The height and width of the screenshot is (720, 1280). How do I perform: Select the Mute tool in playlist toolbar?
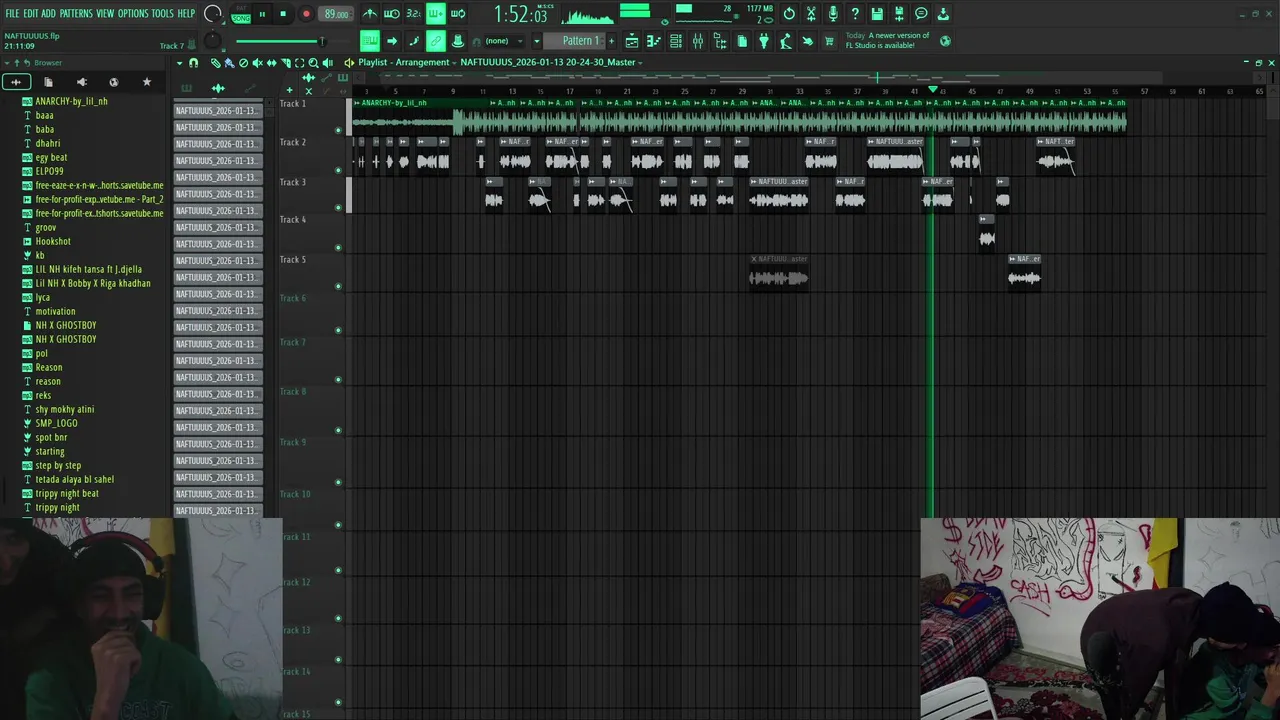coord(257,62)
